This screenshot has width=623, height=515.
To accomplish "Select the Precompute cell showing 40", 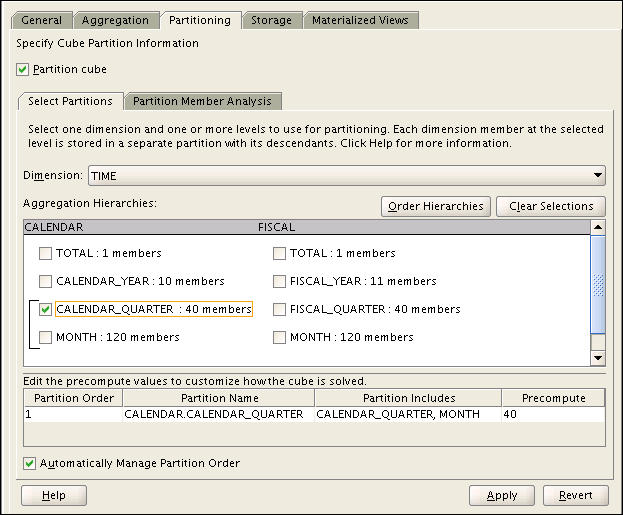I will (552, 414).
